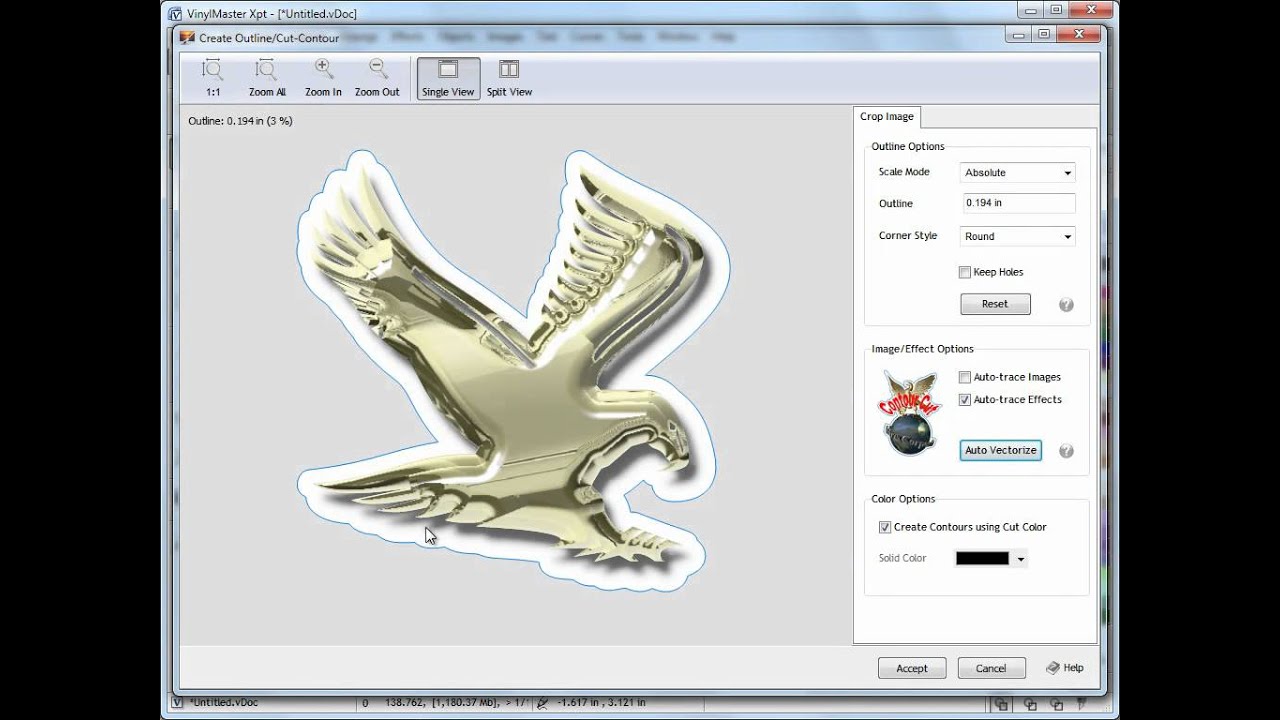Viewport: 1280px width, 720px height.
Task: Click the Zoom In magnifier
Action: (x=323, y=69)
